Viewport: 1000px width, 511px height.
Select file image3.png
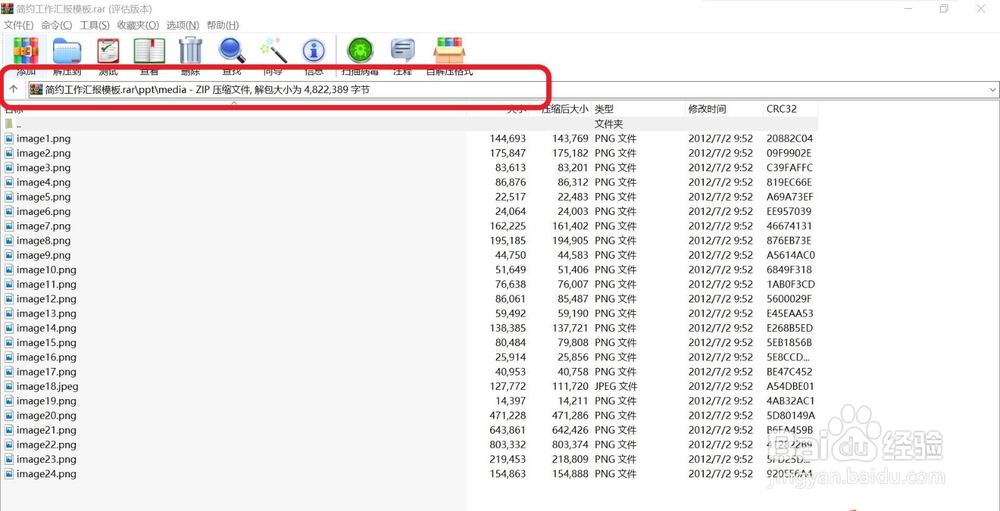pyautogui.click(x=43, y=168)
